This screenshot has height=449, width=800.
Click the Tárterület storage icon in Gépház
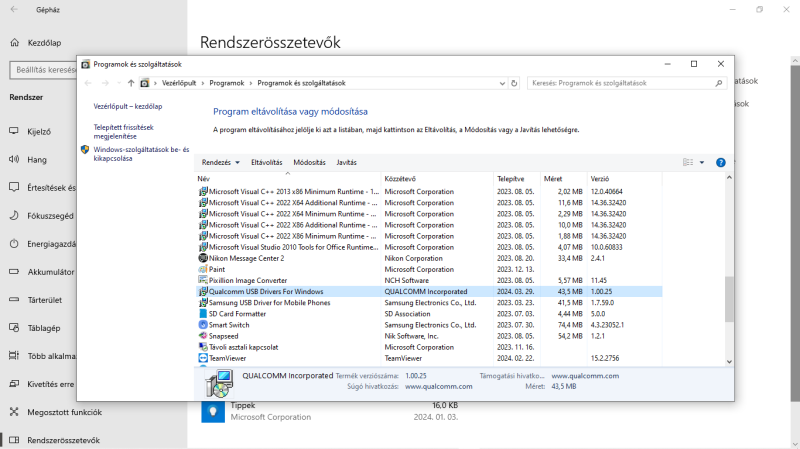tap(14, 300)
